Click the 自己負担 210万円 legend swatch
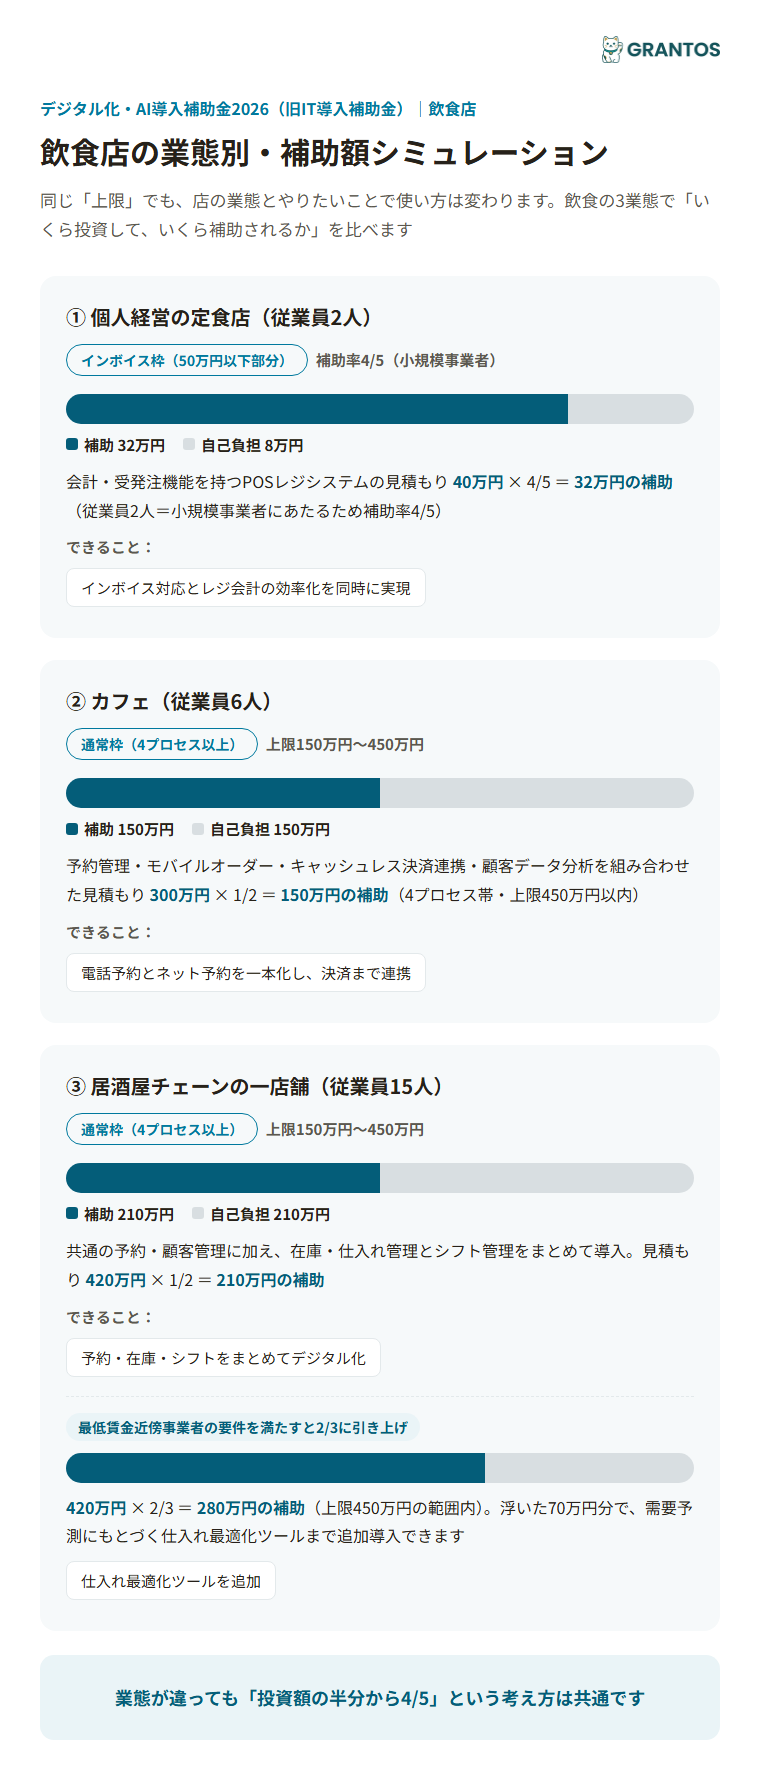Screen dimensions: 760x1787 198,1213
